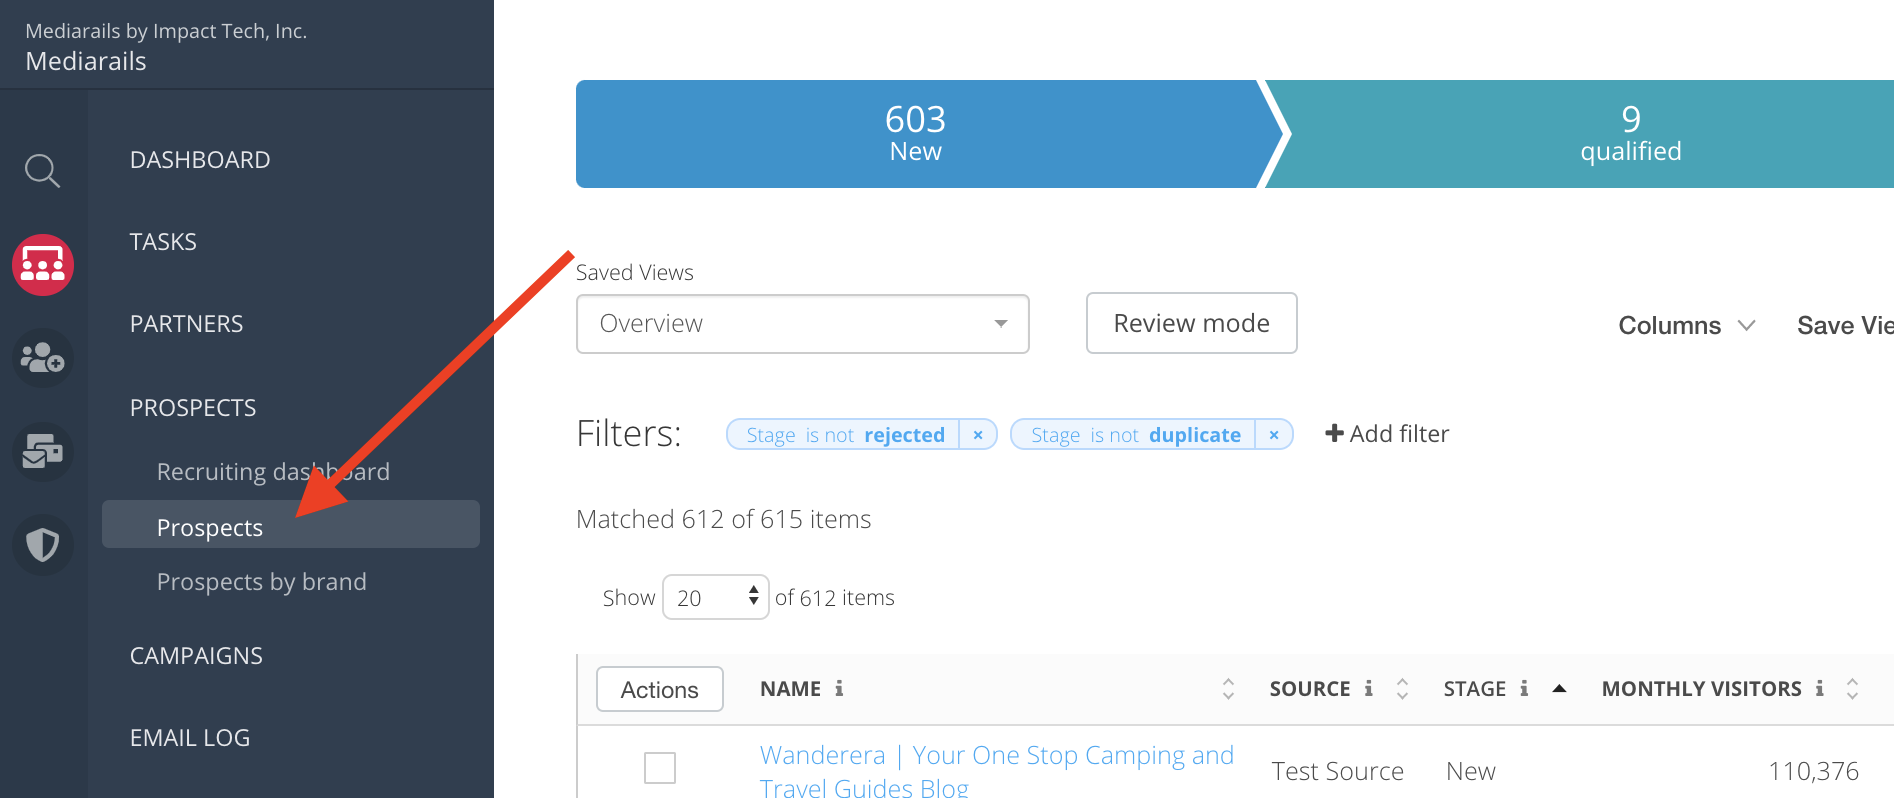Image resolution: width=1894 pixels, height=798 pixels.
Task: Select the 603 New pipeline stage
Action: (915, 134)
